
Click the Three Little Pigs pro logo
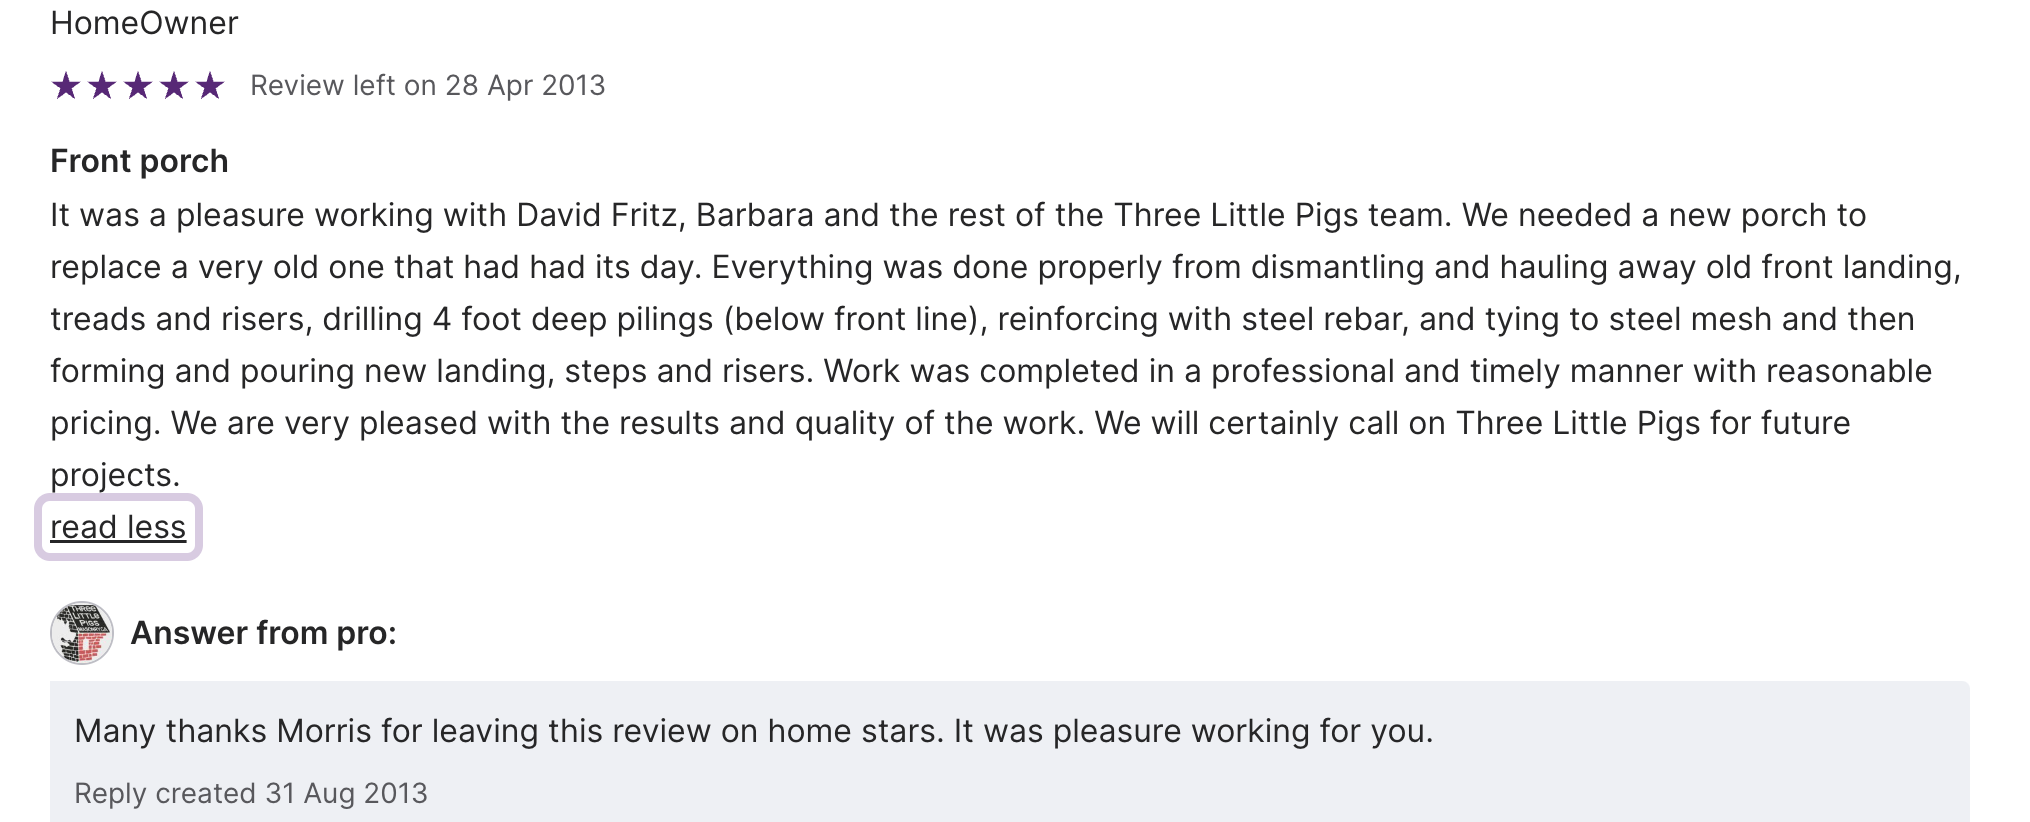point(82,633)
